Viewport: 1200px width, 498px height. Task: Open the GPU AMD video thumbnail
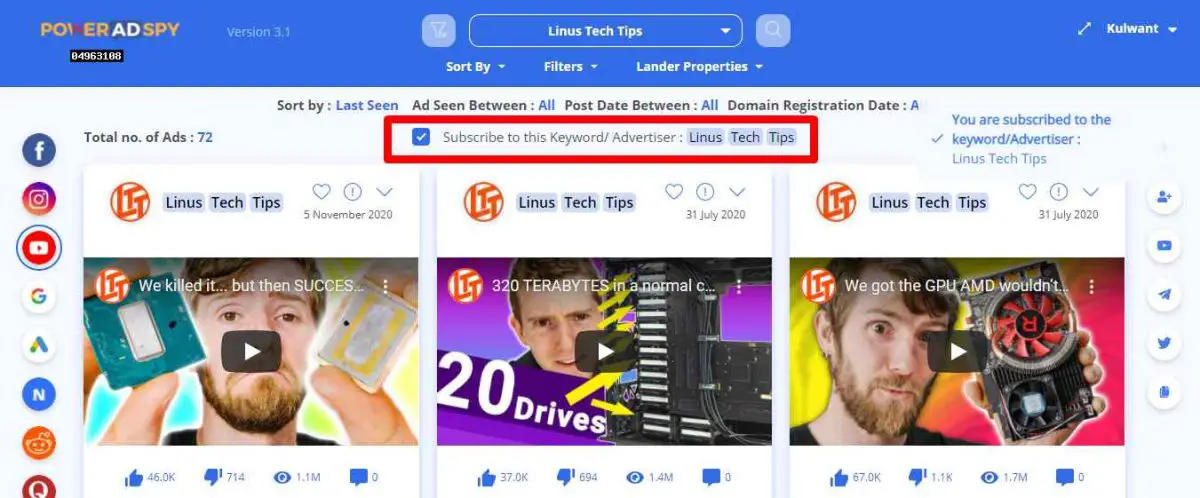(x=957, y=351)
